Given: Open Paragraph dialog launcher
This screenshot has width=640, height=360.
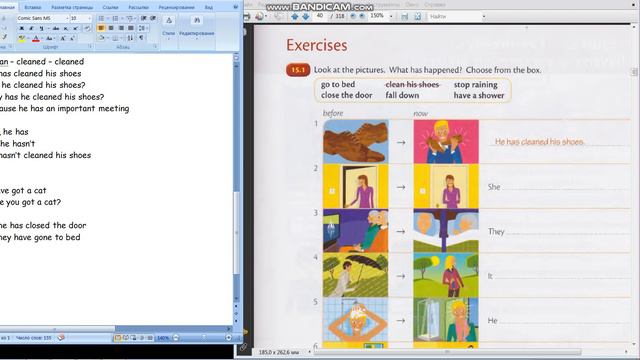Looking at the screenshot, I should 155,47.
